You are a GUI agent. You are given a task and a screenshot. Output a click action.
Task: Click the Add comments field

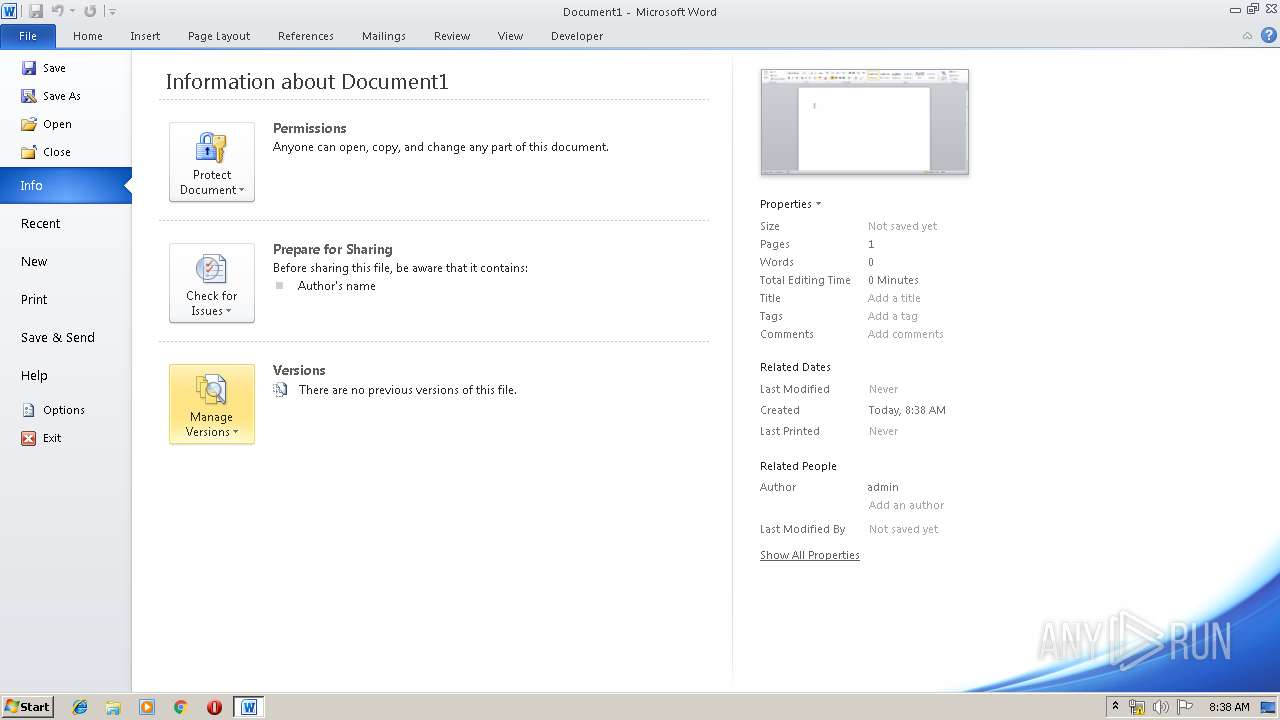tap(905, 334)
